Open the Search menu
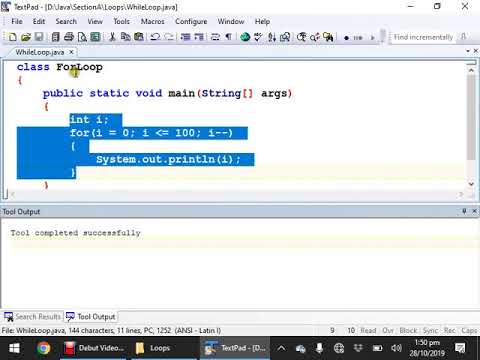Screen dimensions: 480x360 tap(66, 21)
